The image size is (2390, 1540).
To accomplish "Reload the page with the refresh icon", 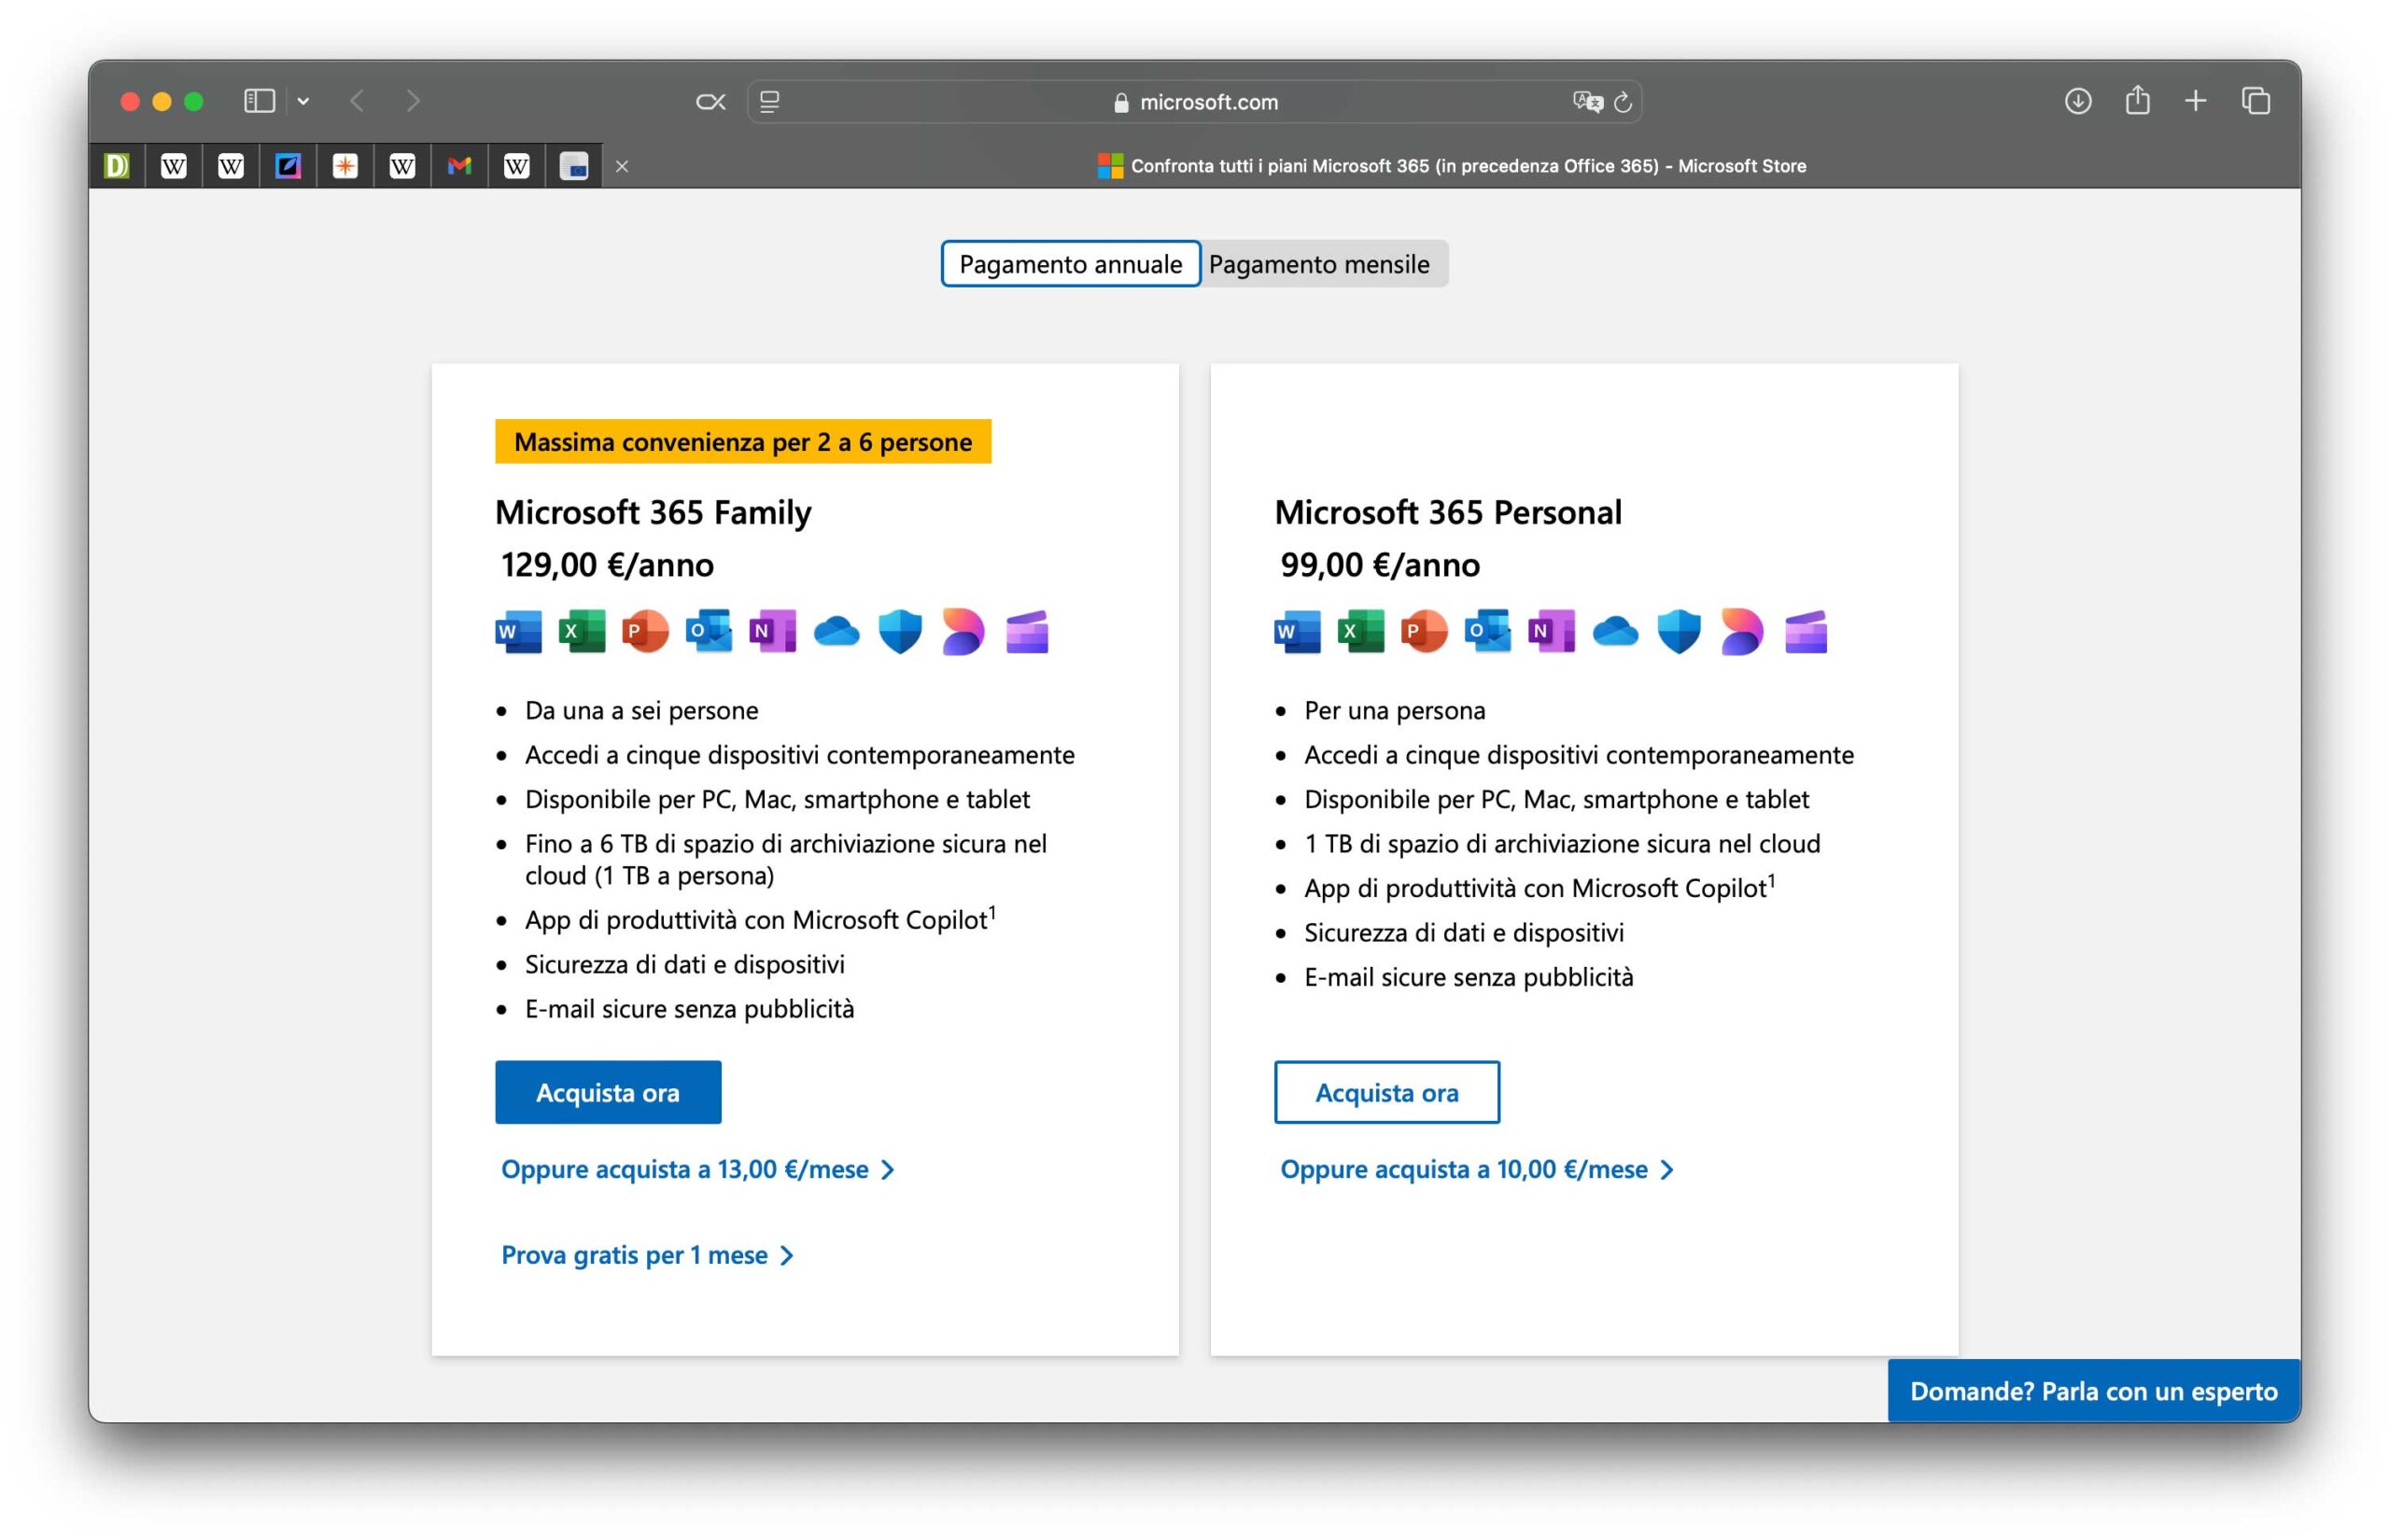I will click(1623, 102).
